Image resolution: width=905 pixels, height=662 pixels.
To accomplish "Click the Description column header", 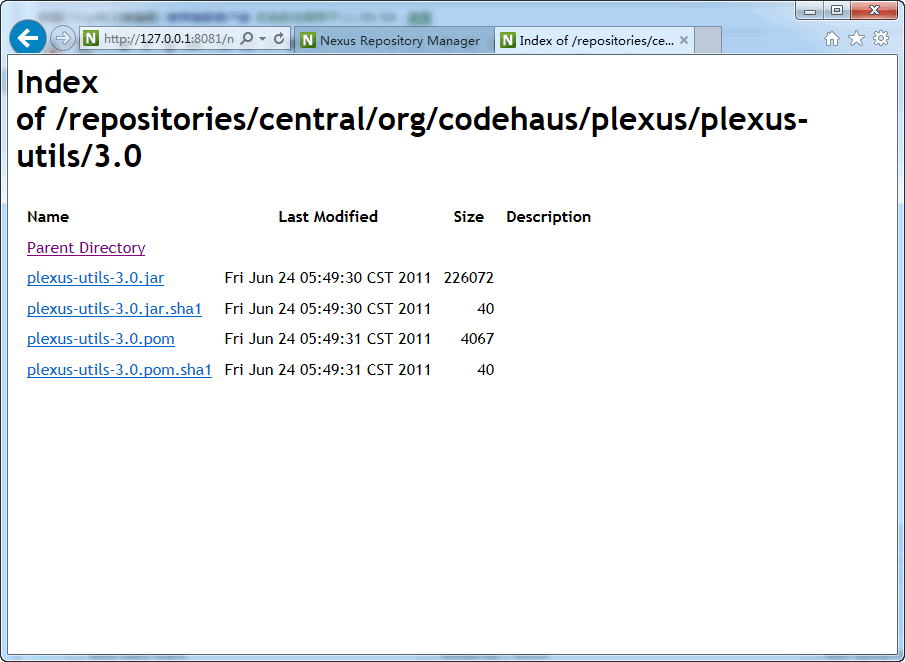I will click(x=548, y=217).
